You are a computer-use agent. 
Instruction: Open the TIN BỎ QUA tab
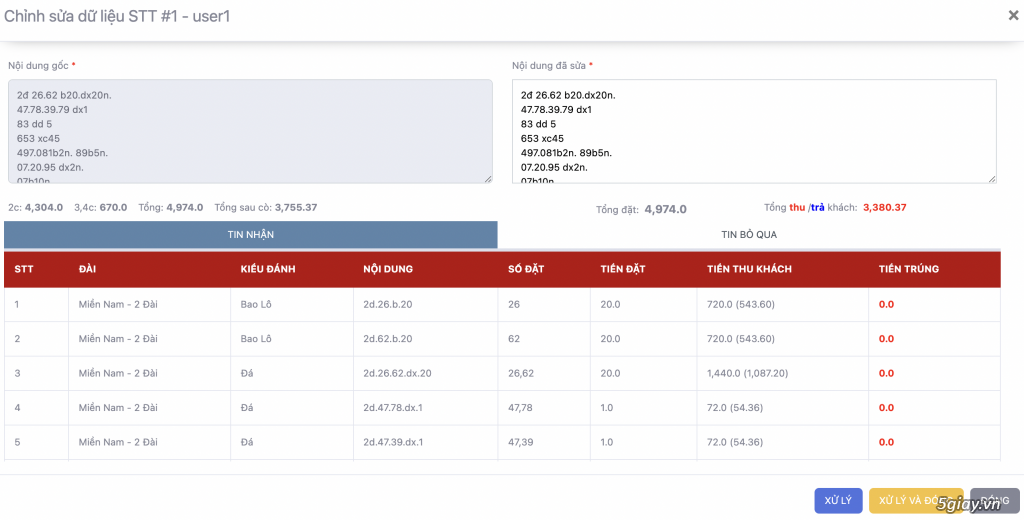pos(748,234)
